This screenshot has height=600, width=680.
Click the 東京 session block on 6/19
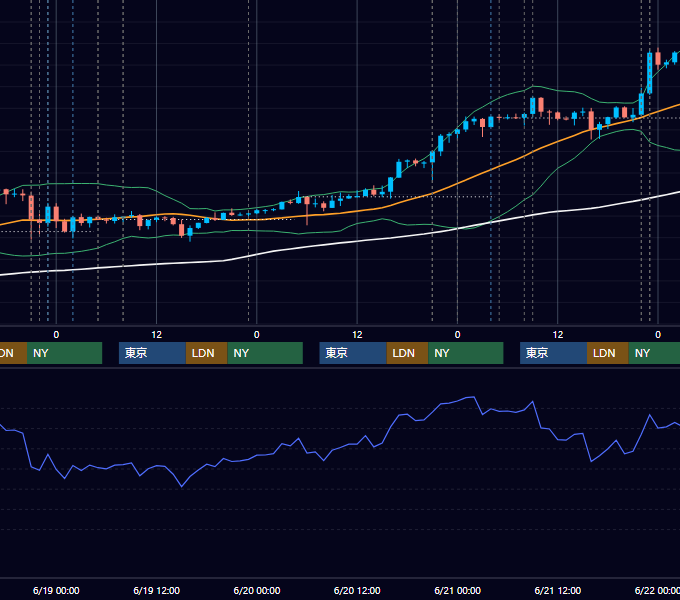[x=152, y=353]
